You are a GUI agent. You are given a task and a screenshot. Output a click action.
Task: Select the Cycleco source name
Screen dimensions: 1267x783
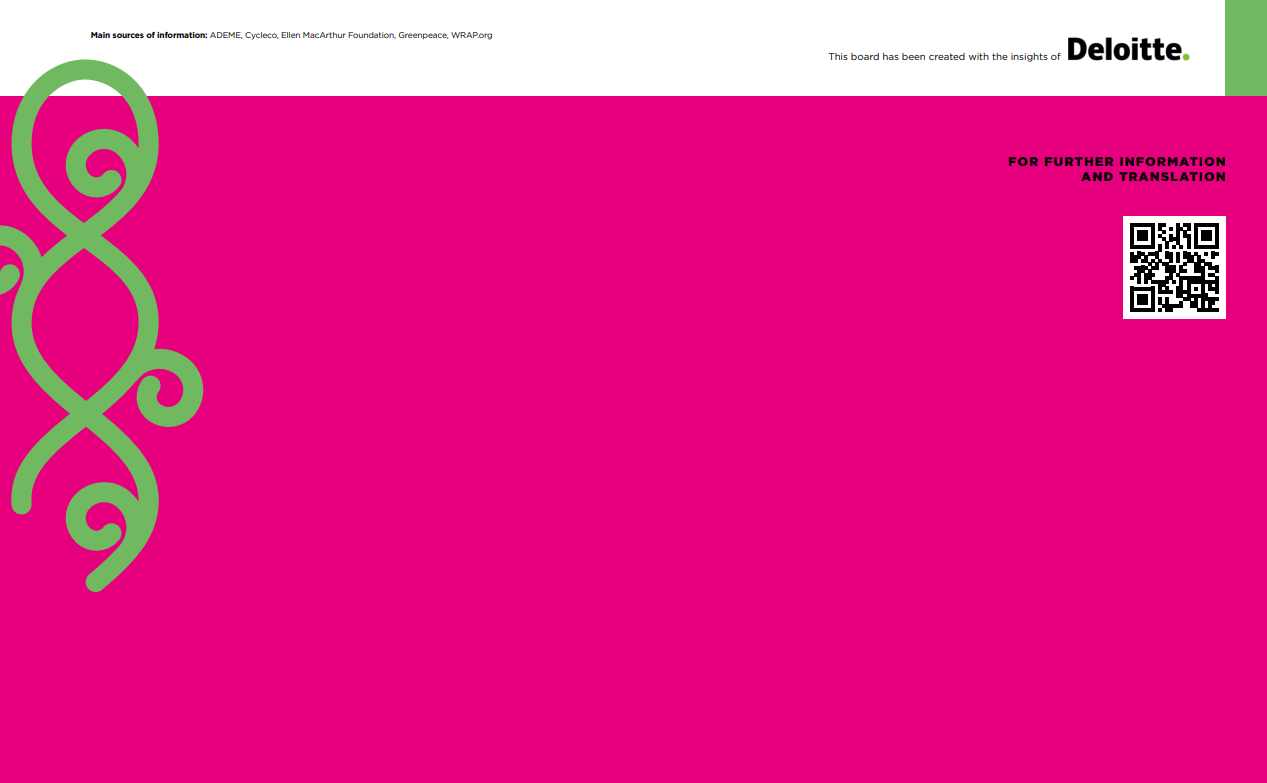[x=261, y=35]
